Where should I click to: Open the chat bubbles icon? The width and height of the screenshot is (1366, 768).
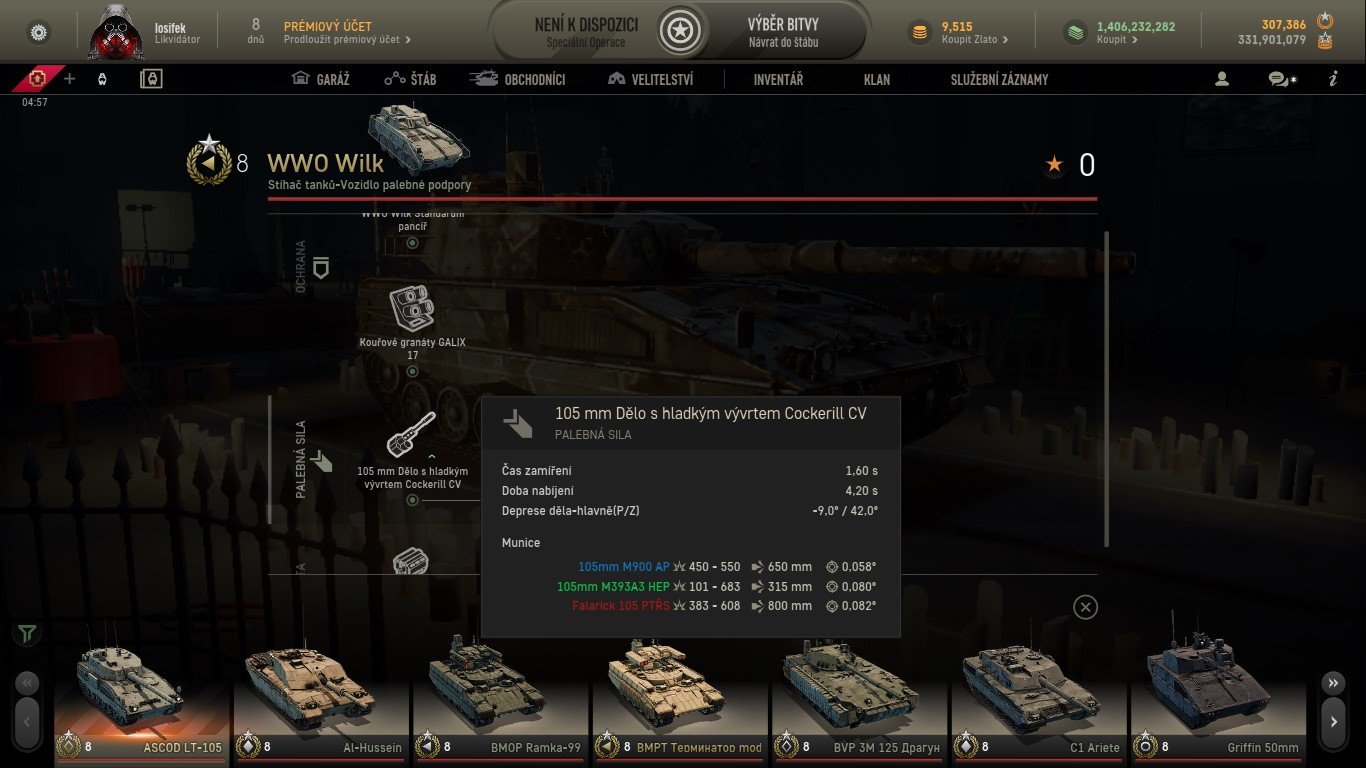click(x=1281, y=79)
